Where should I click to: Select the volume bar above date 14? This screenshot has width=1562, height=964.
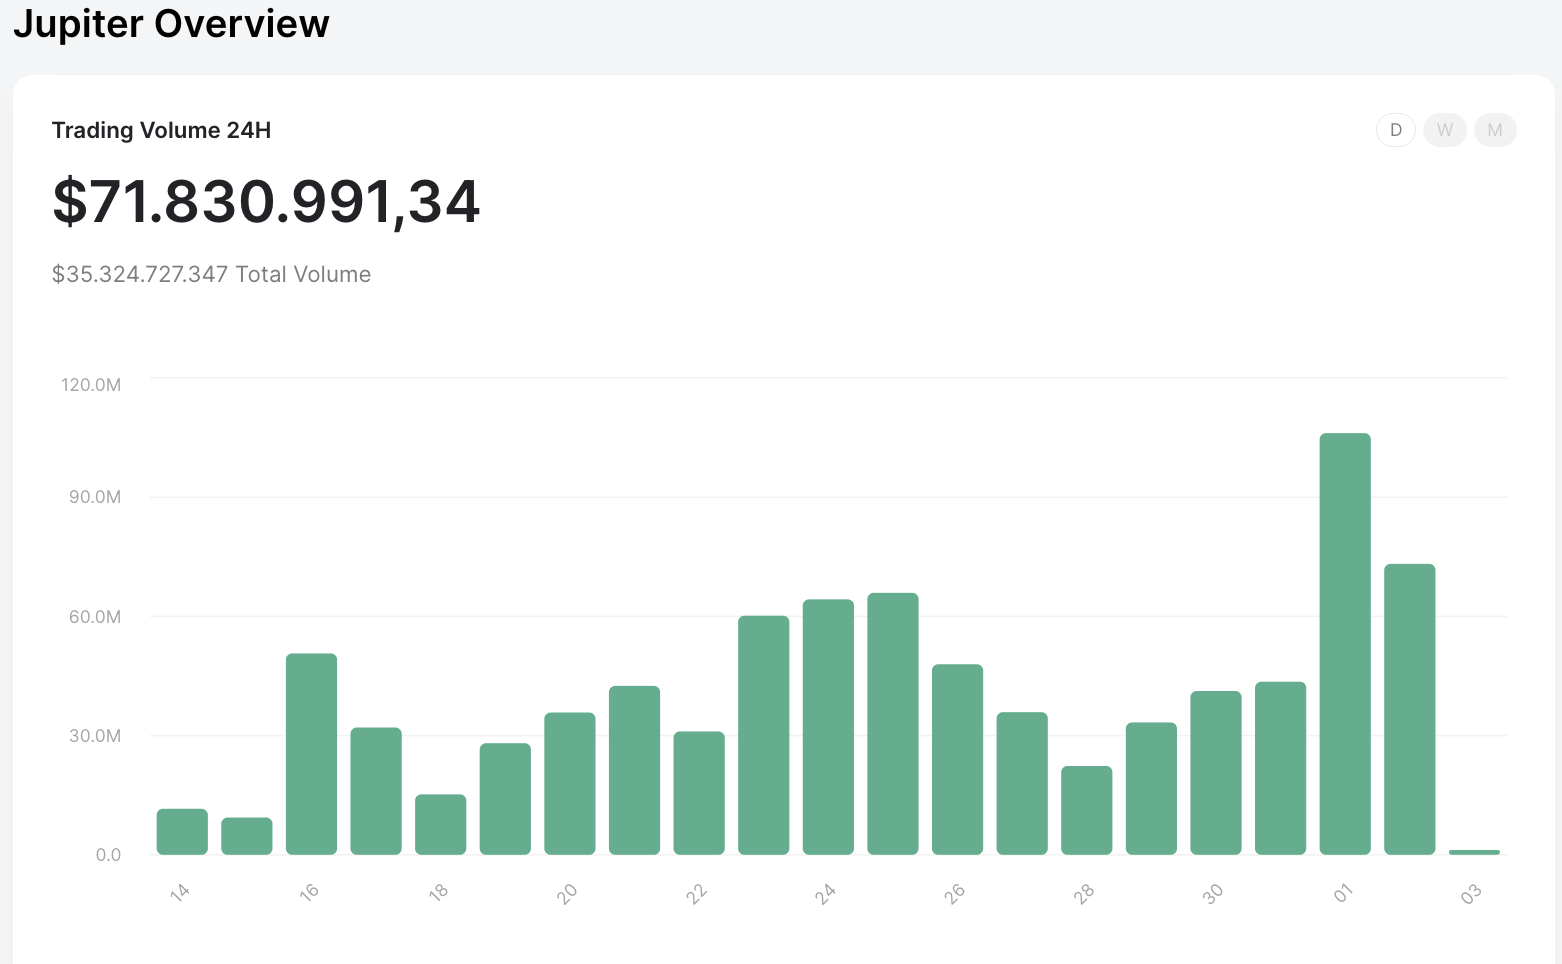point(182,832)
